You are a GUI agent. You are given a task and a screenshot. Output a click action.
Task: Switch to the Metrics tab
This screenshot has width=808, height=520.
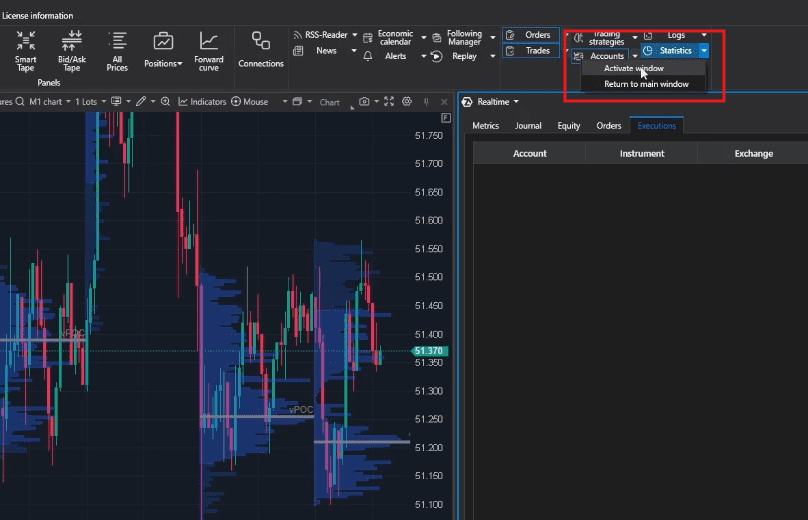(x=486, y=126)
